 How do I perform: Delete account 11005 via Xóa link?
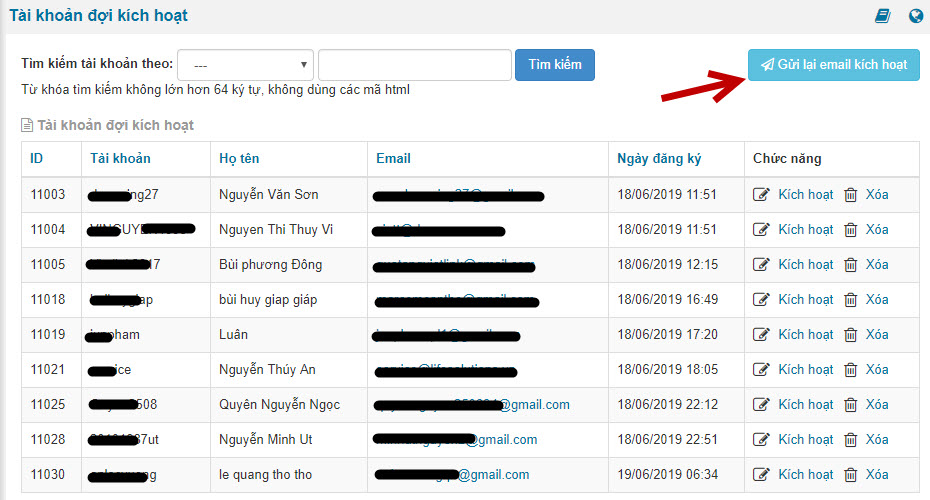tap(877, 265)
